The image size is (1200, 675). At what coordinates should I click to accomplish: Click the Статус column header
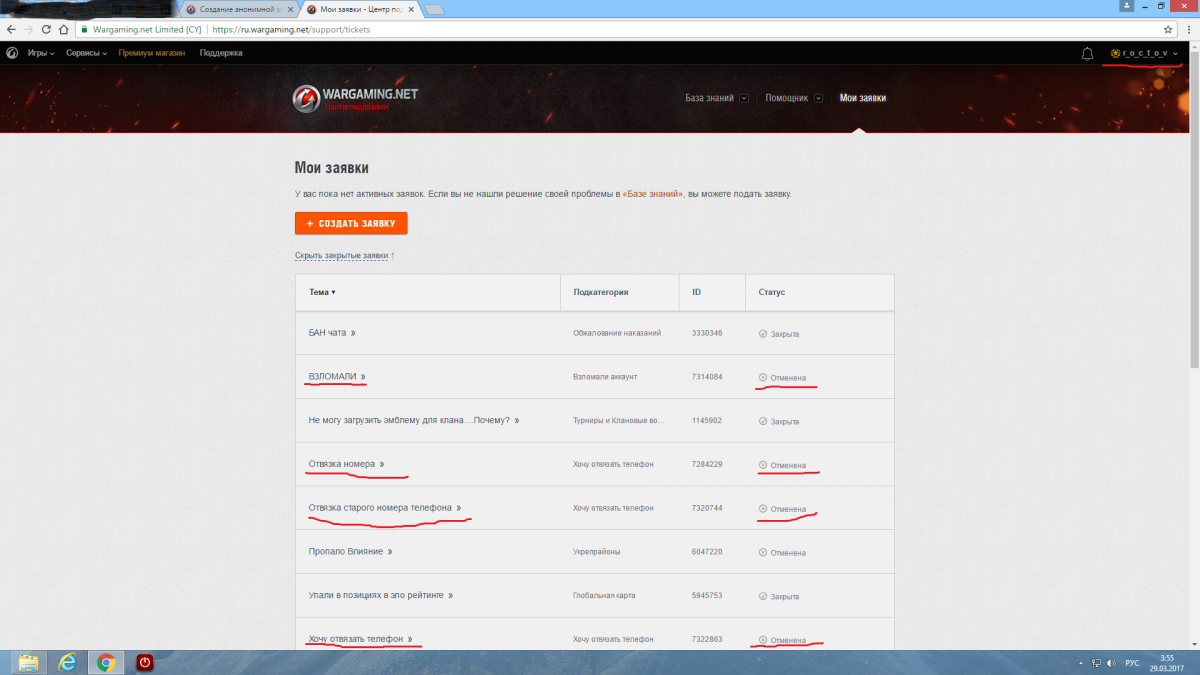pos(772,292)
